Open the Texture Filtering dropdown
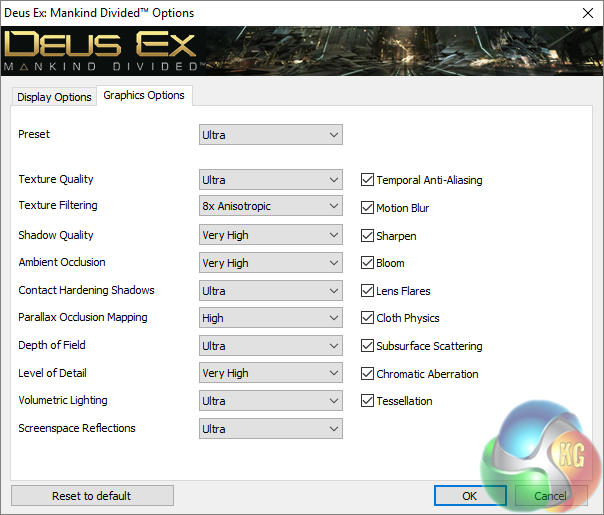The width and height of the screenshot is (604, 515). tap(270, 206)
